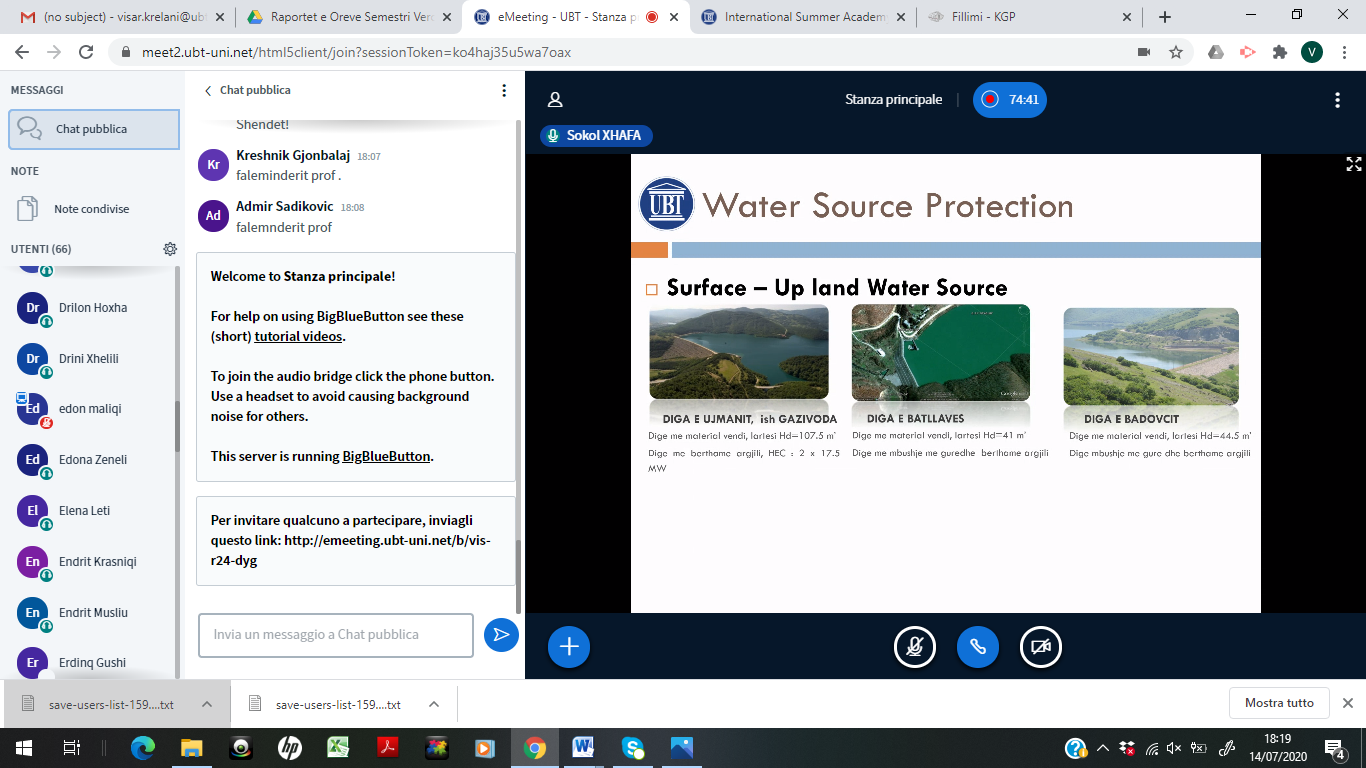This screenshot has height=768, width=1366.
Task: Expand options for first downloaded txt file
Action: tap(207, 704)
